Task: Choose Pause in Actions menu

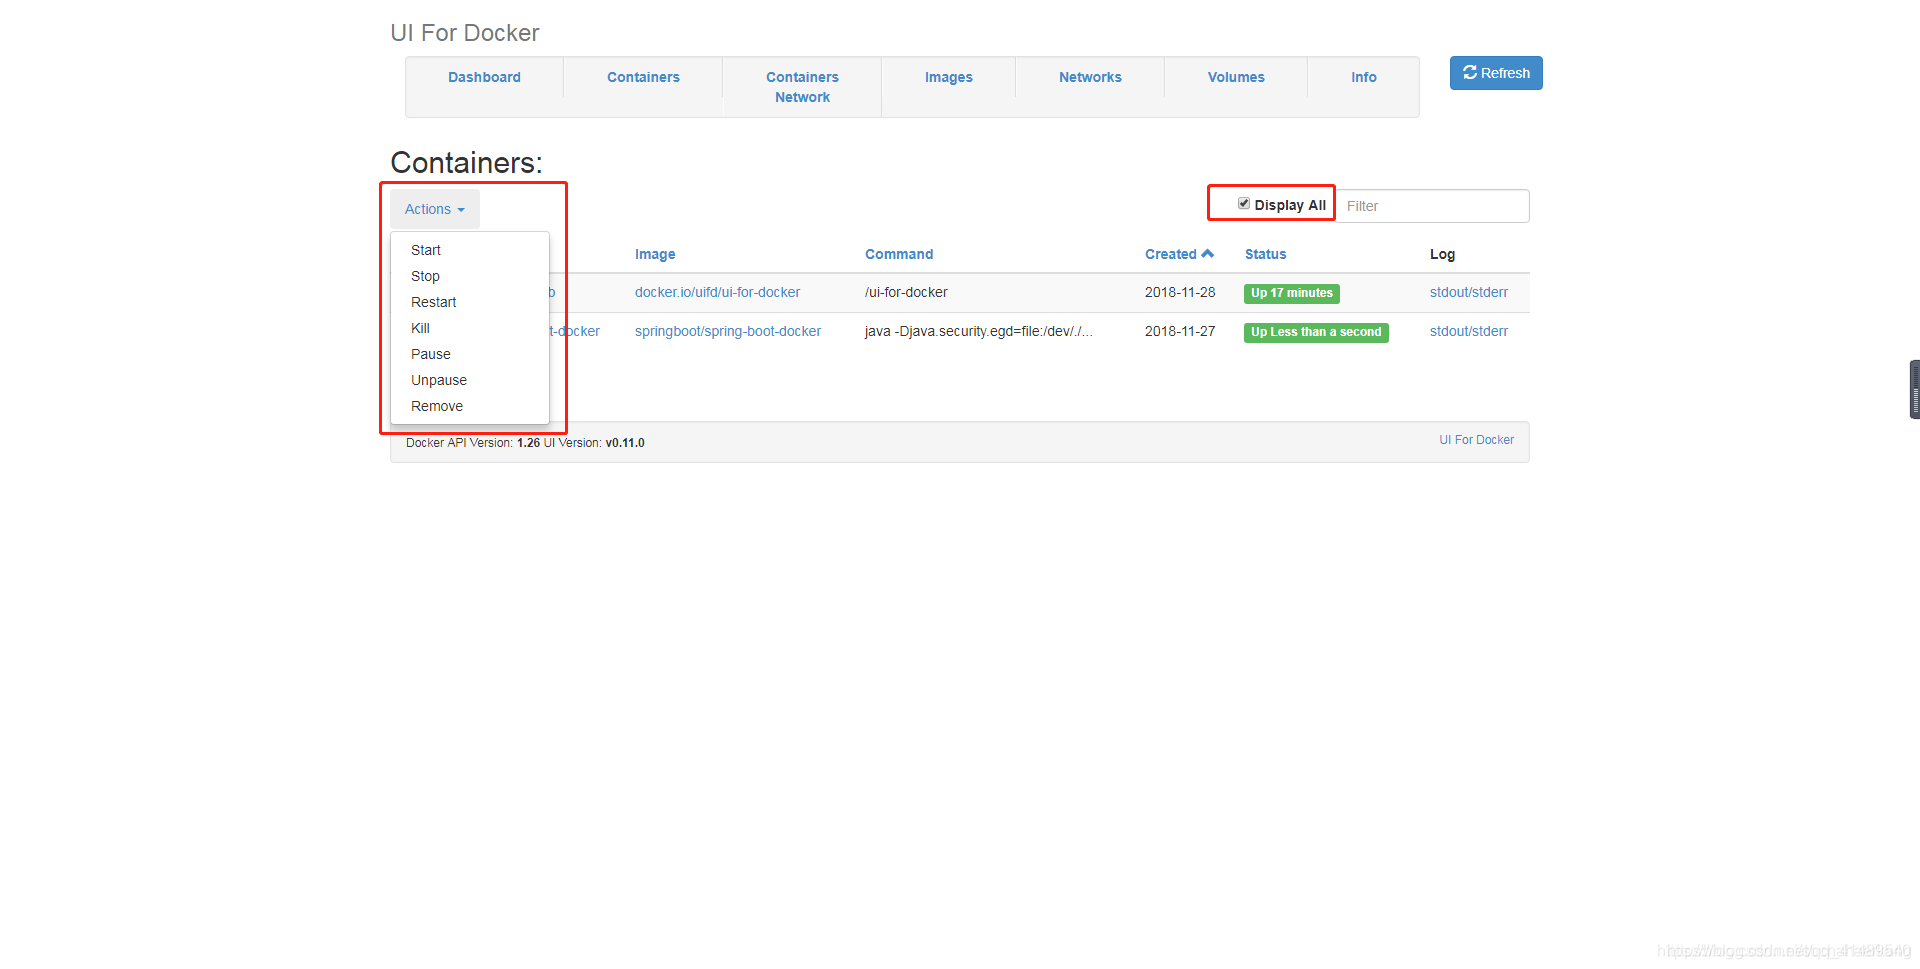Action: coord(470,354)
